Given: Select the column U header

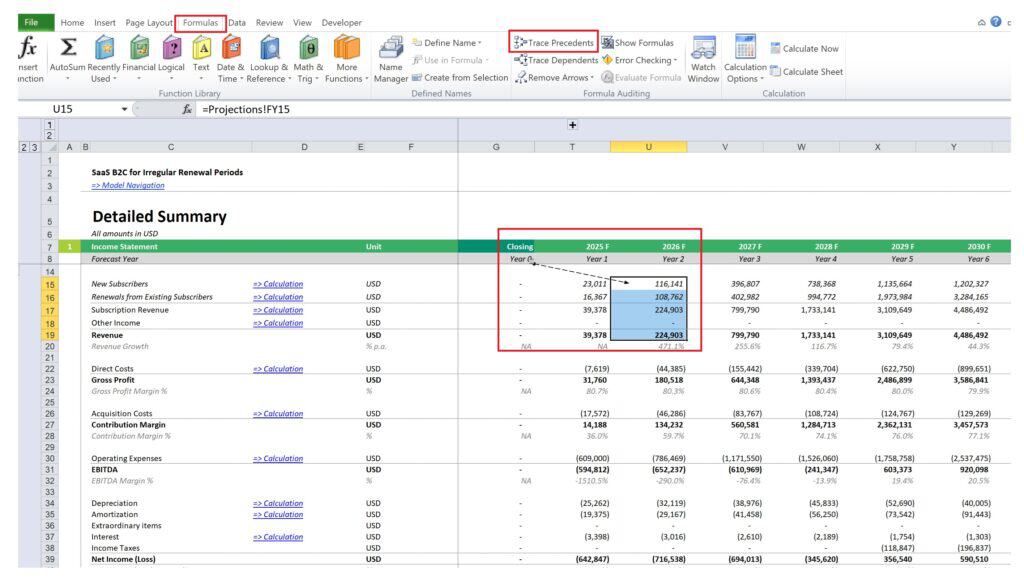Looking at the screenshot, I should (648, 147).
